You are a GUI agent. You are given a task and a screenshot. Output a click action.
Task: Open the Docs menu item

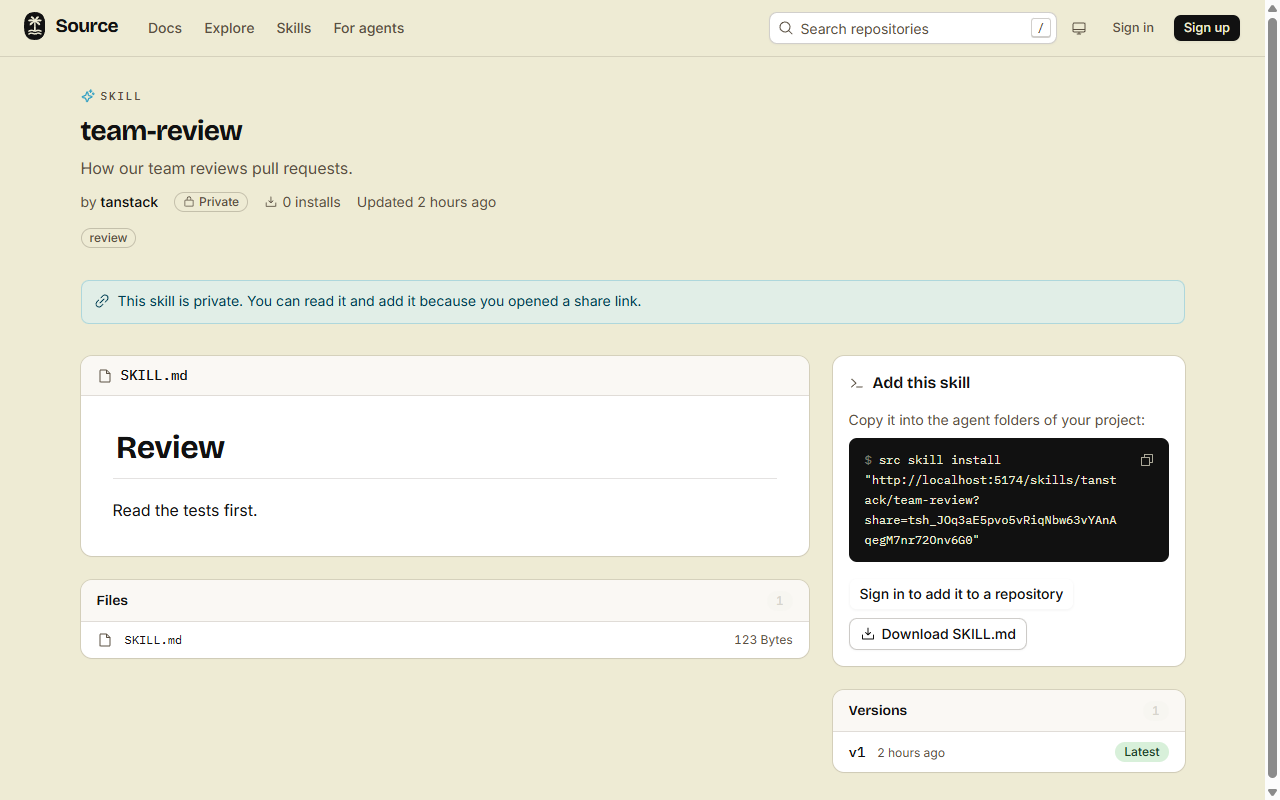[x=165, y=28]
